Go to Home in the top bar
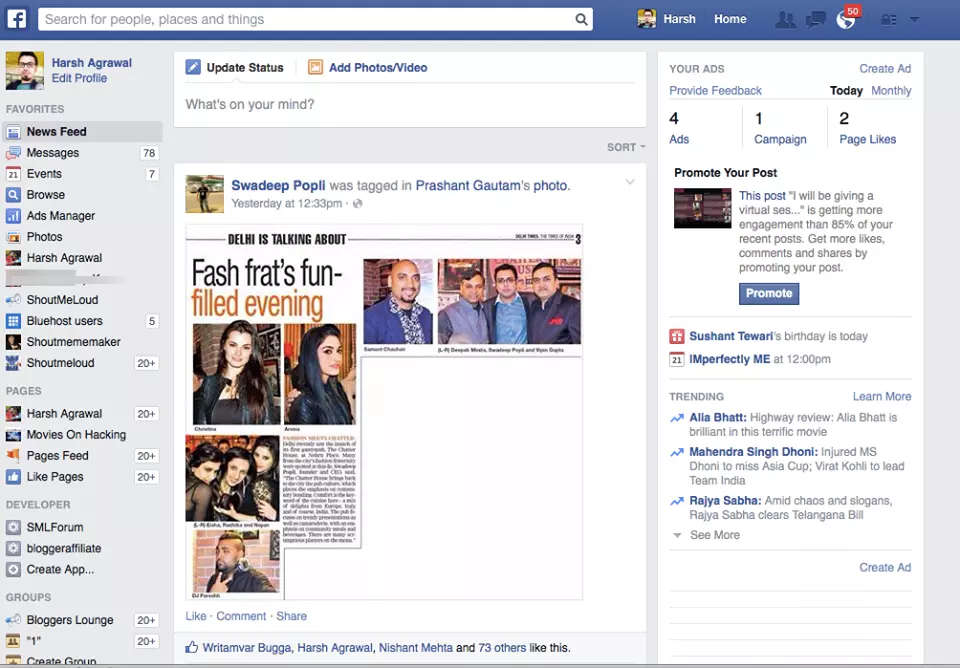 (x=730, y=20)
